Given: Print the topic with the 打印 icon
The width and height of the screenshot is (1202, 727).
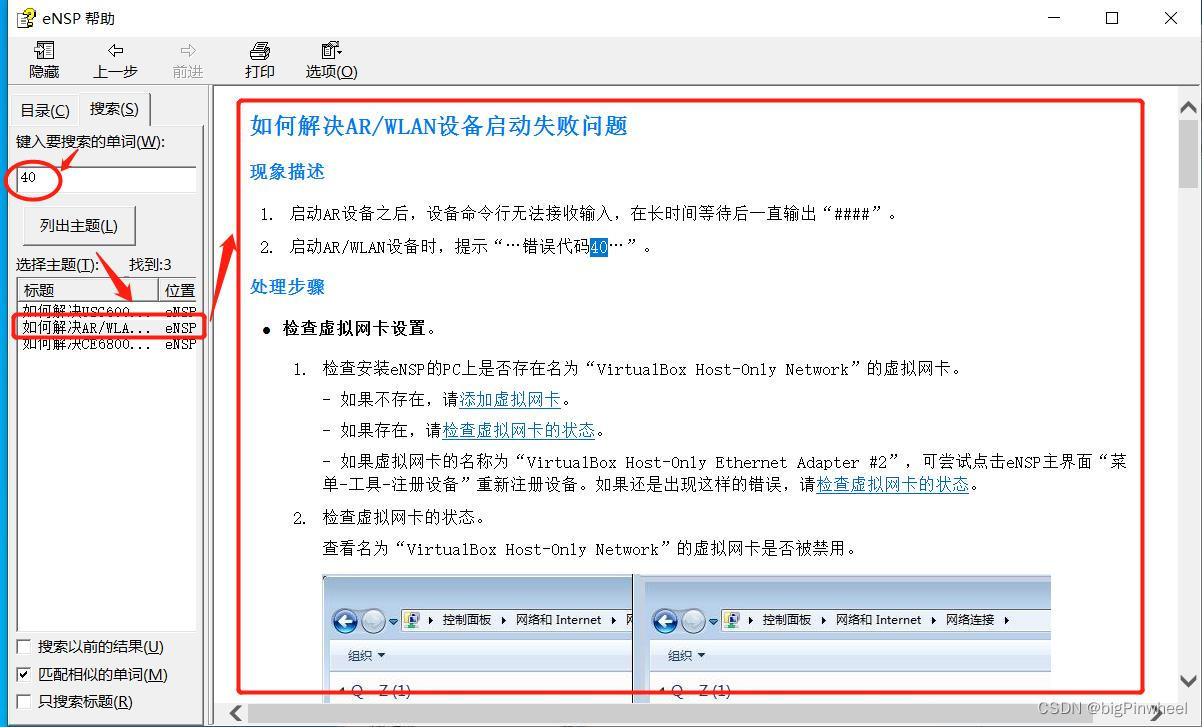Looking at the screenshot, I should coord(259,60).
